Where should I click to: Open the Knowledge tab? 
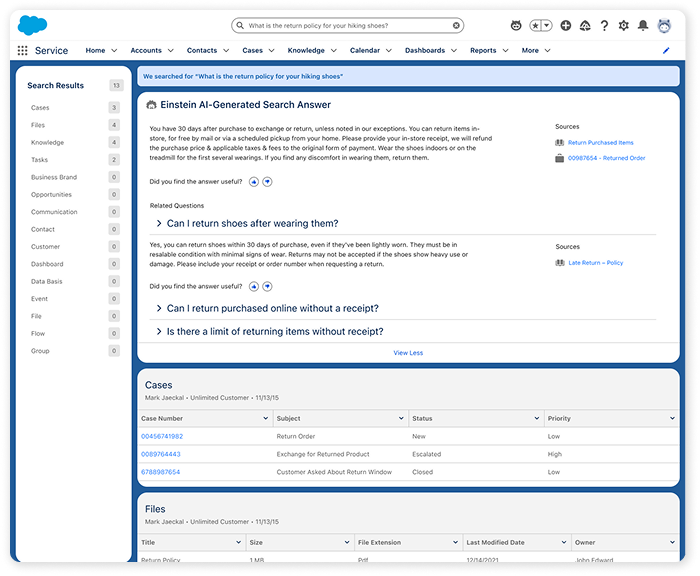click(306, 50)
